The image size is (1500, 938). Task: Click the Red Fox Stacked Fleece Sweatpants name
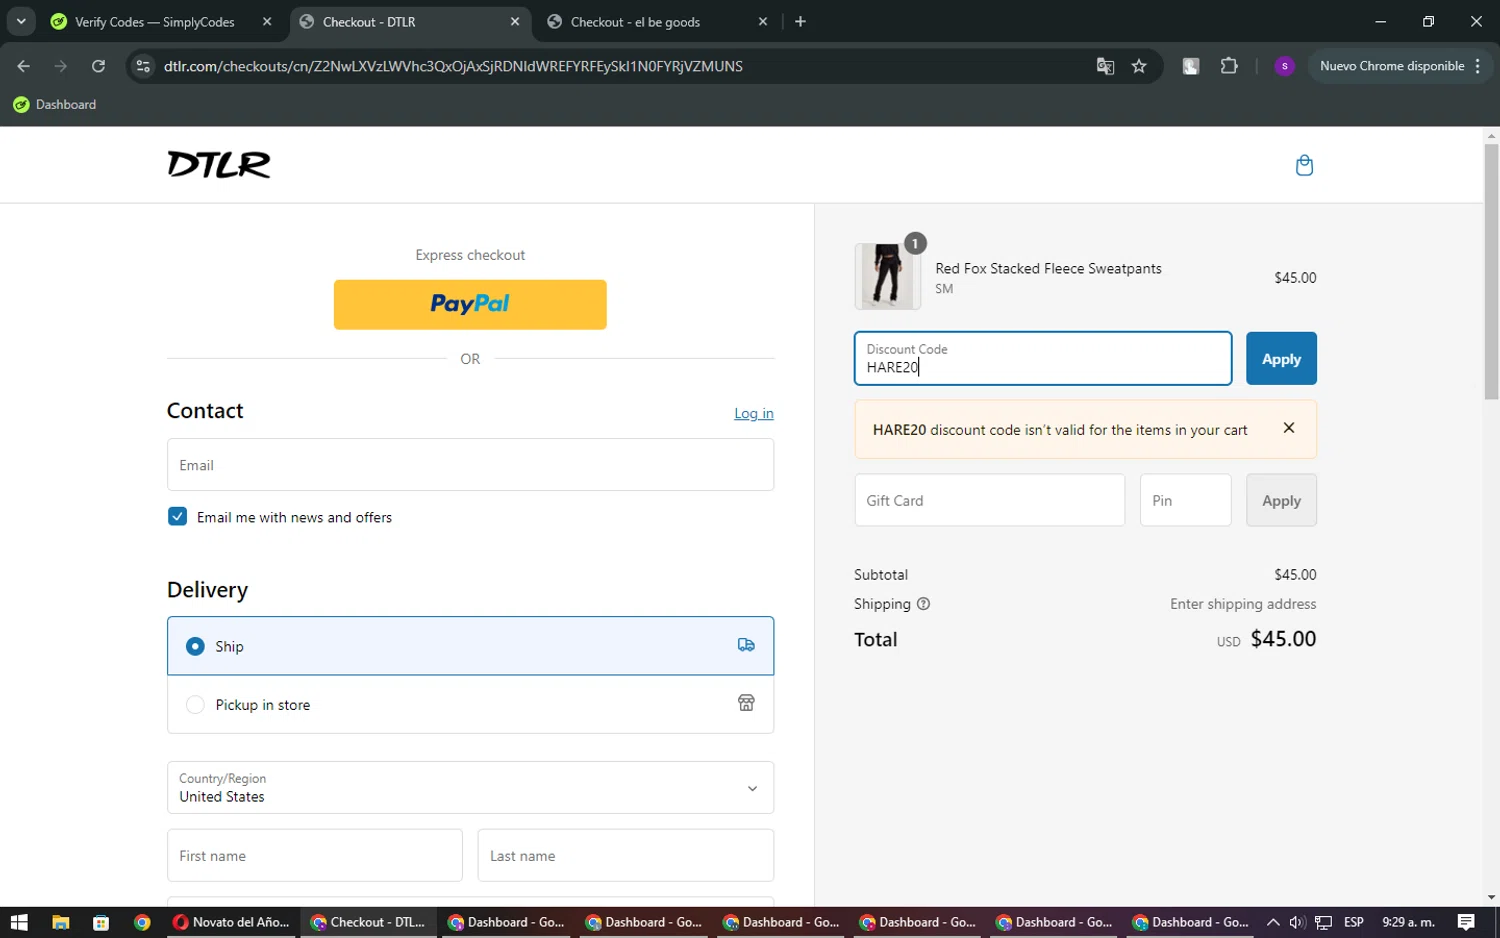[x=1048, y=268]
